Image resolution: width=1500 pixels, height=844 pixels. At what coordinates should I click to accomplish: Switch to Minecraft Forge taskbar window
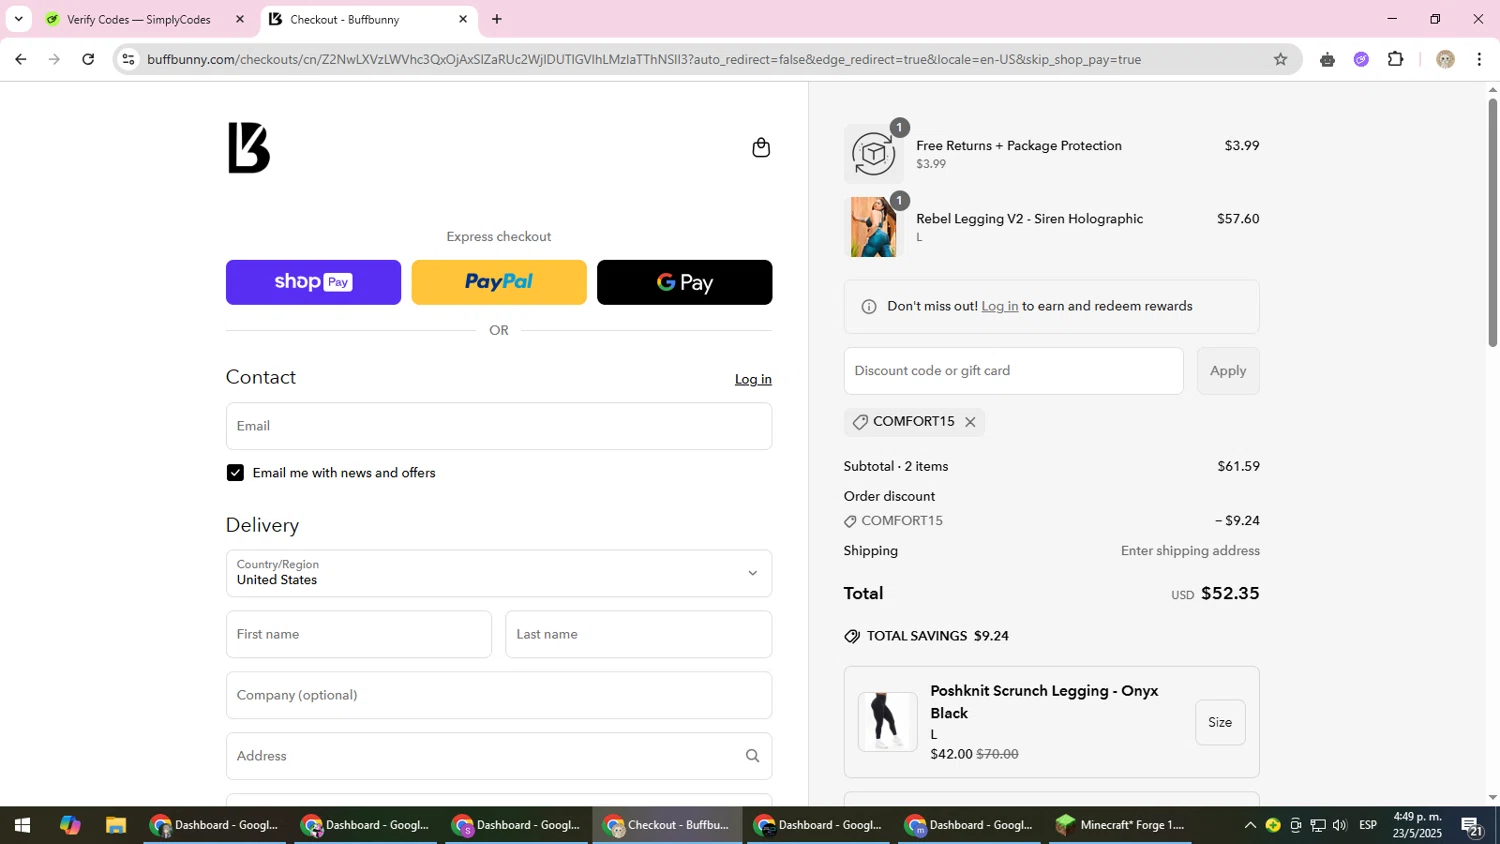tap(1121, 825)
